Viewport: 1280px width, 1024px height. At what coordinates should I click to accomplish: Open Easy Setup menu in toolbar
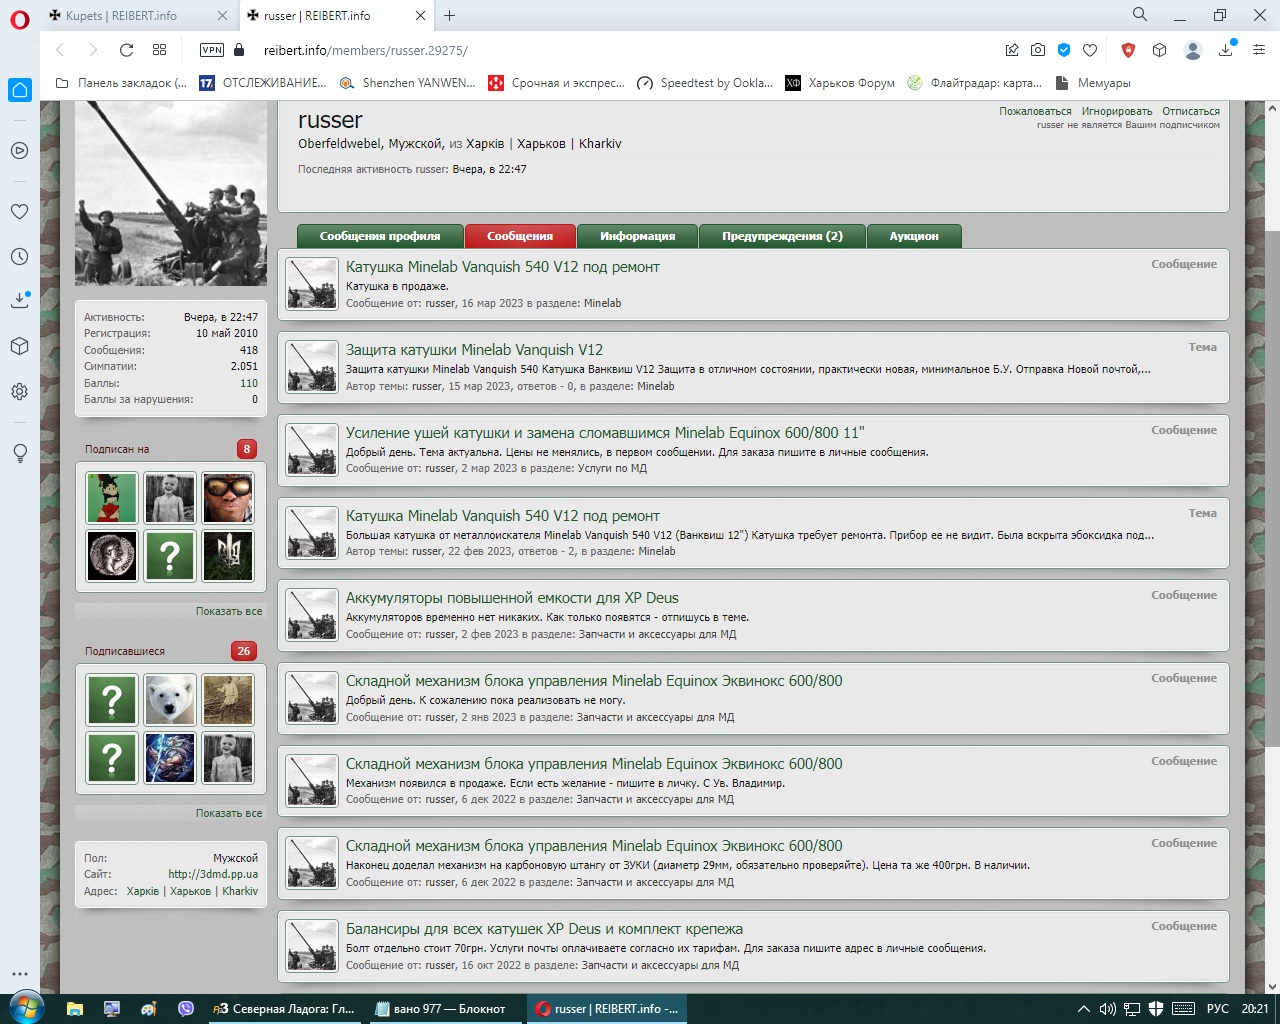click(1259, 50)
